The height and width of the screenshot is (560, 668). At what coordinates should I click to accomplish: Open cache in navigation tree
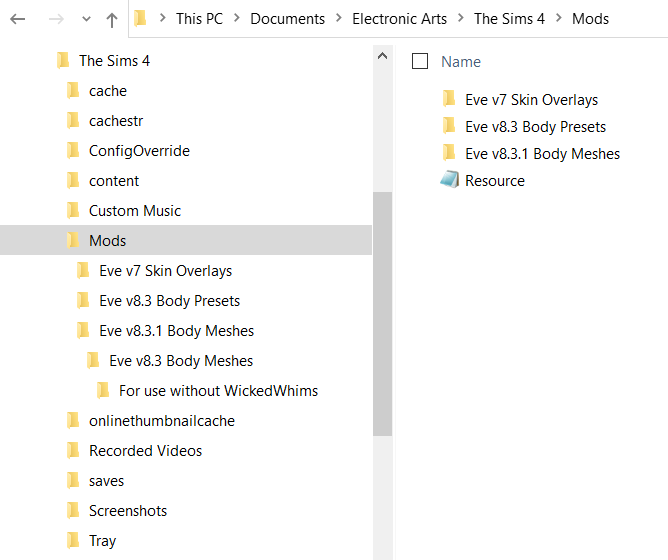point(108,91)
